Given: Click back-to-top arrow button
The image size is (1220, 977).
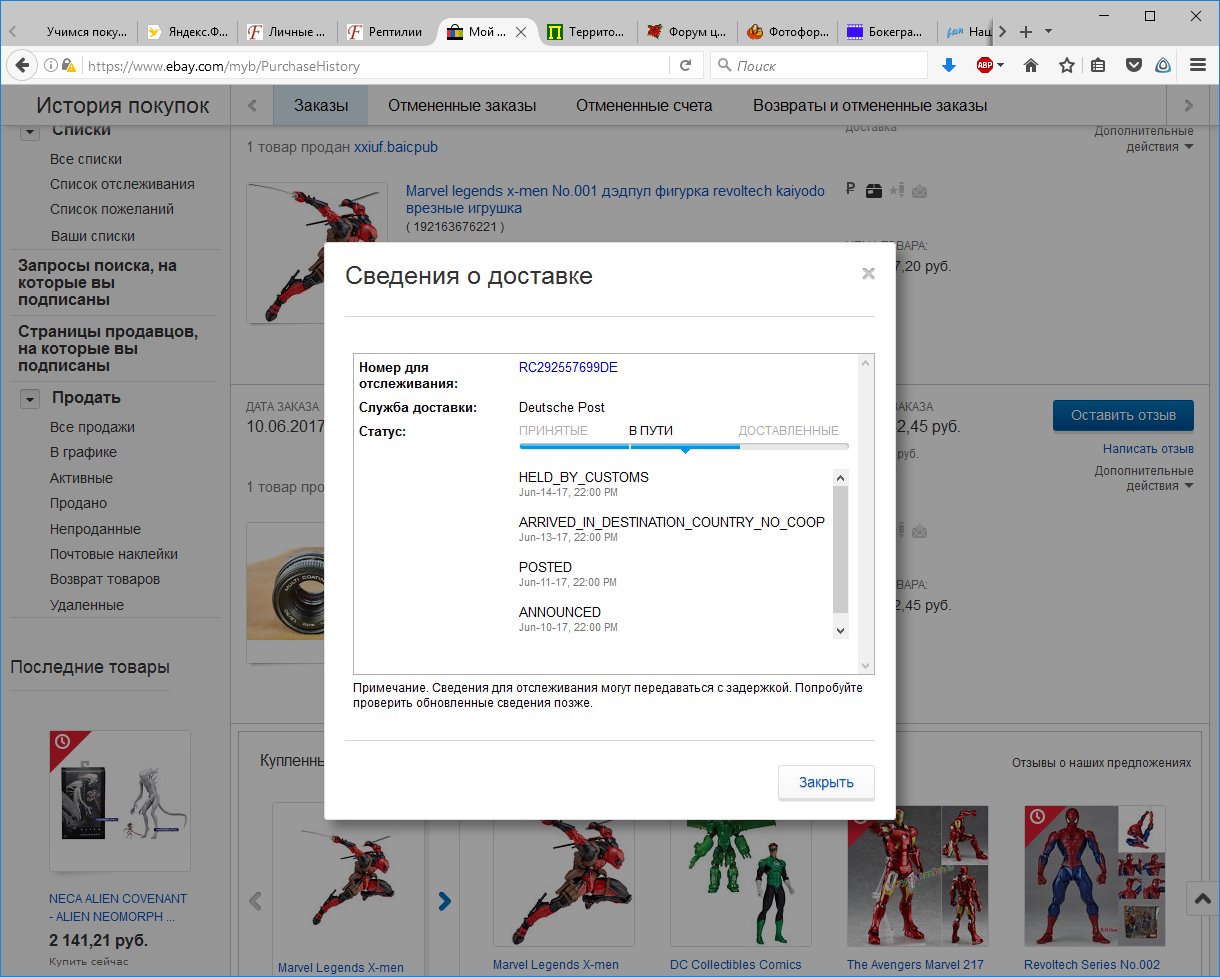Looking at the screenshot, I should pyautogui.click(x=1201, y=899).
